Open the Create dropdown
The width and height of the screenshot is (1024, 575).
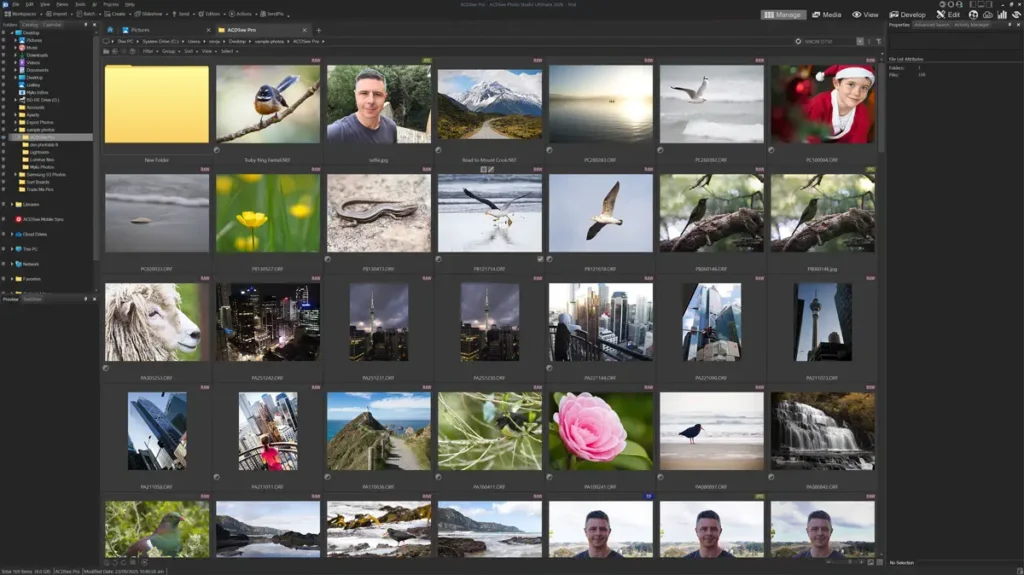pos(117,14)
